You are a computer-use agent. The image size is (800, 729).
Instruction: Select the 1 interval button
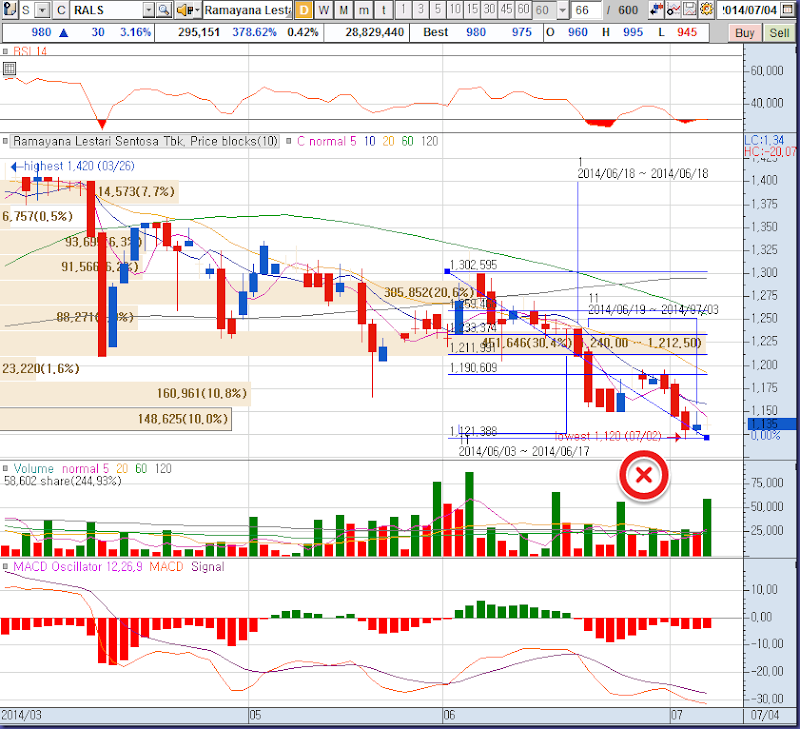(x=403, y=9)
